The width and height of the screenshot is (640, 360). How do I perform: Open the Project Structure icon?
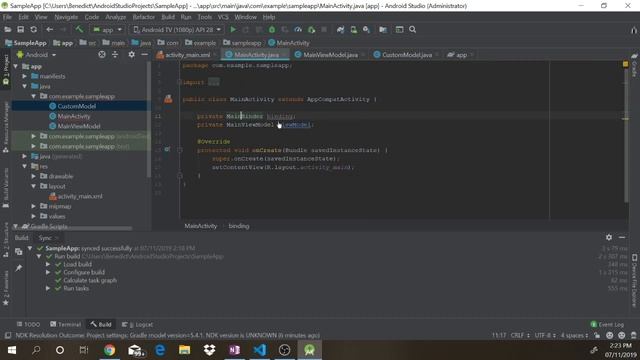point(383,30)
